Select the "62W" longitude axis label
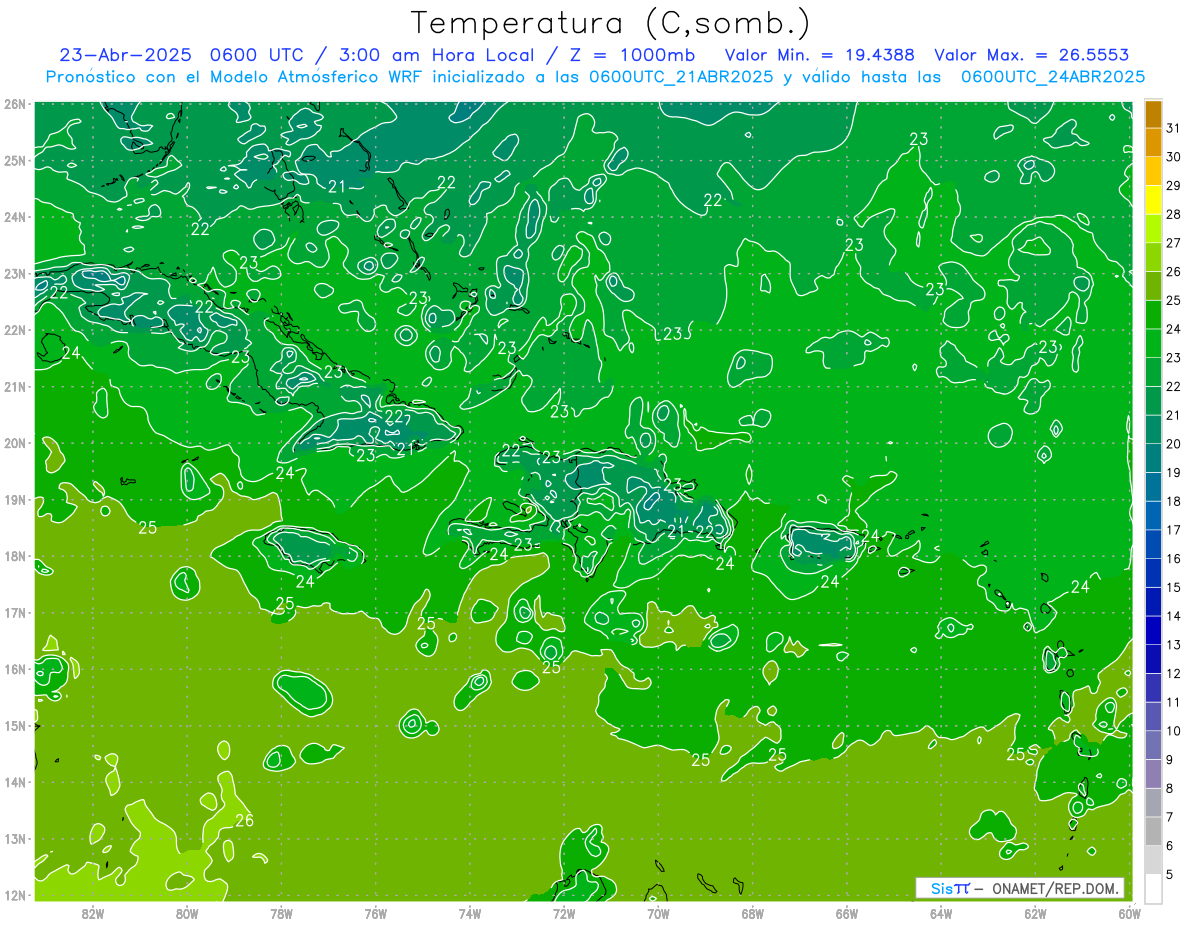Screen dimensions: 1200x927 (1035, 913)
